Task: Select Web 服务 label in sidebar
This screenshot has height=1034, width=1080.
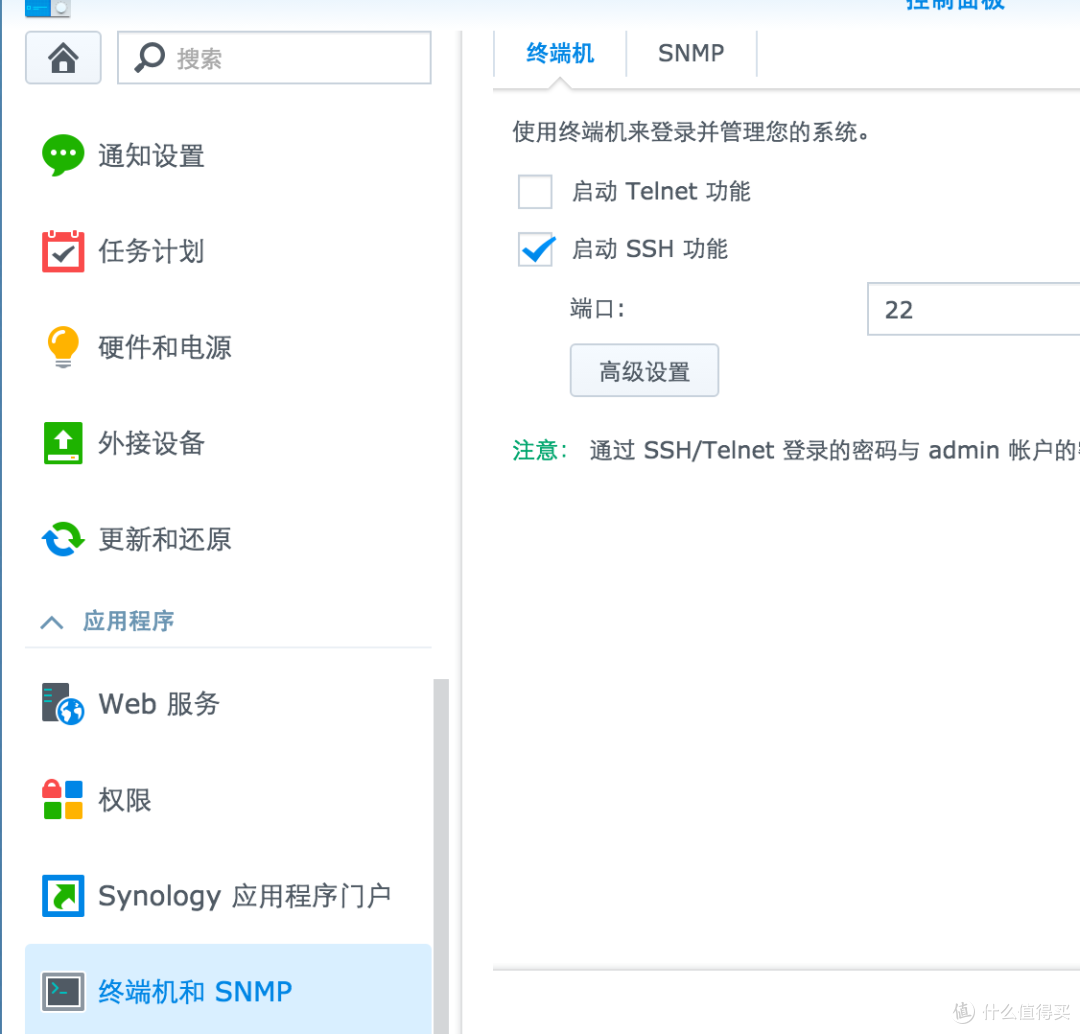Action: (159, 704)
